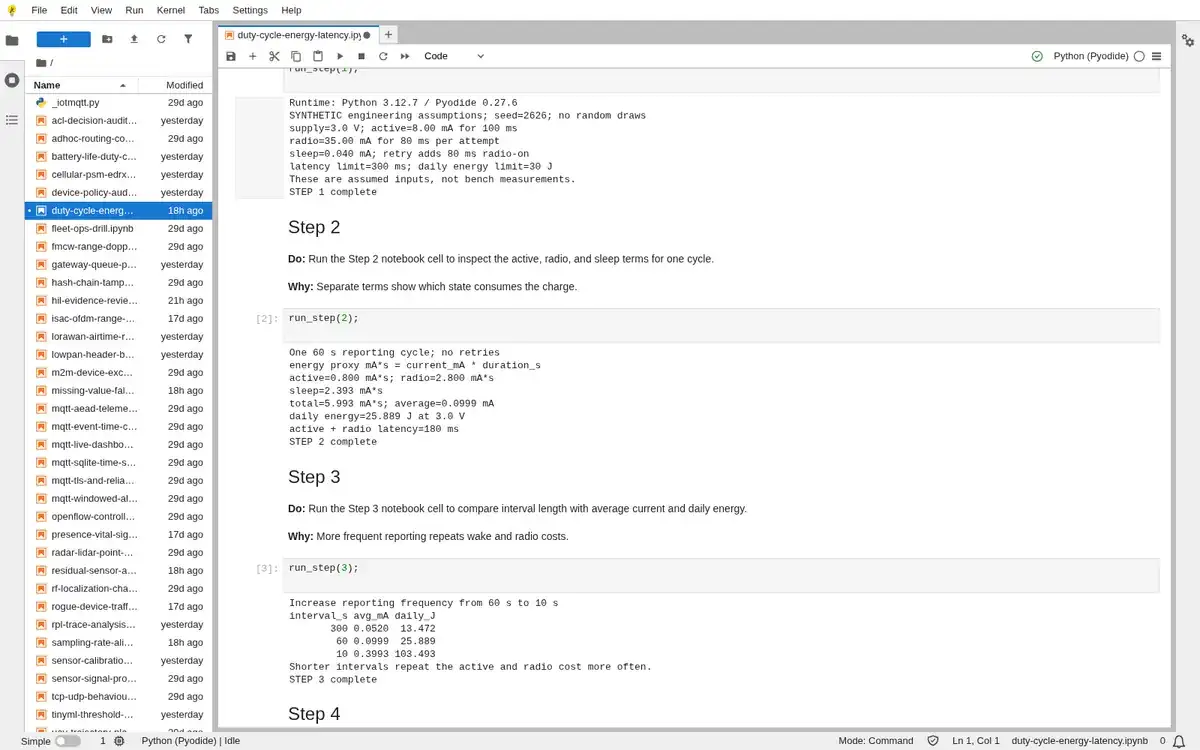Screen dimensions: 1200x750
Task: Open the acl-decision-audit notebook file
Action: tap(118, 121)
